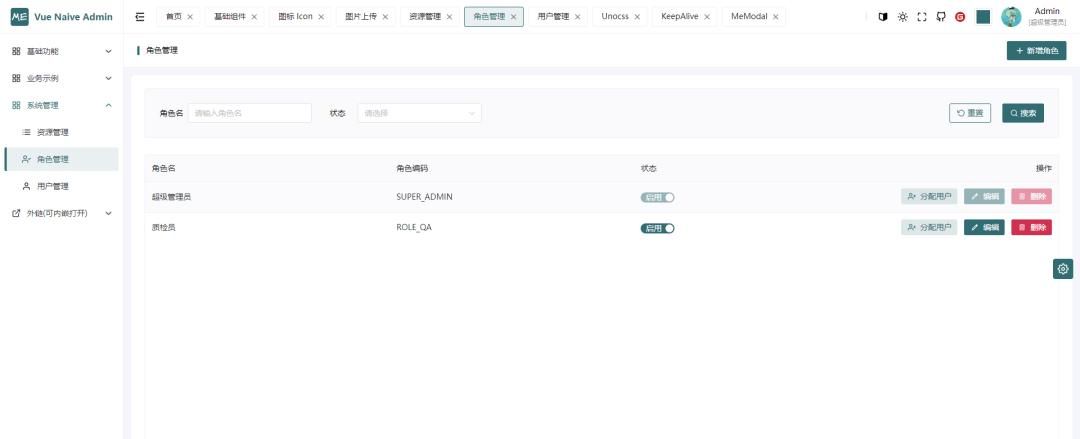Click 编辑 button for 质检员
Image resolution: width=1080 pixels, height=439 pixels.
pos(984,227)
